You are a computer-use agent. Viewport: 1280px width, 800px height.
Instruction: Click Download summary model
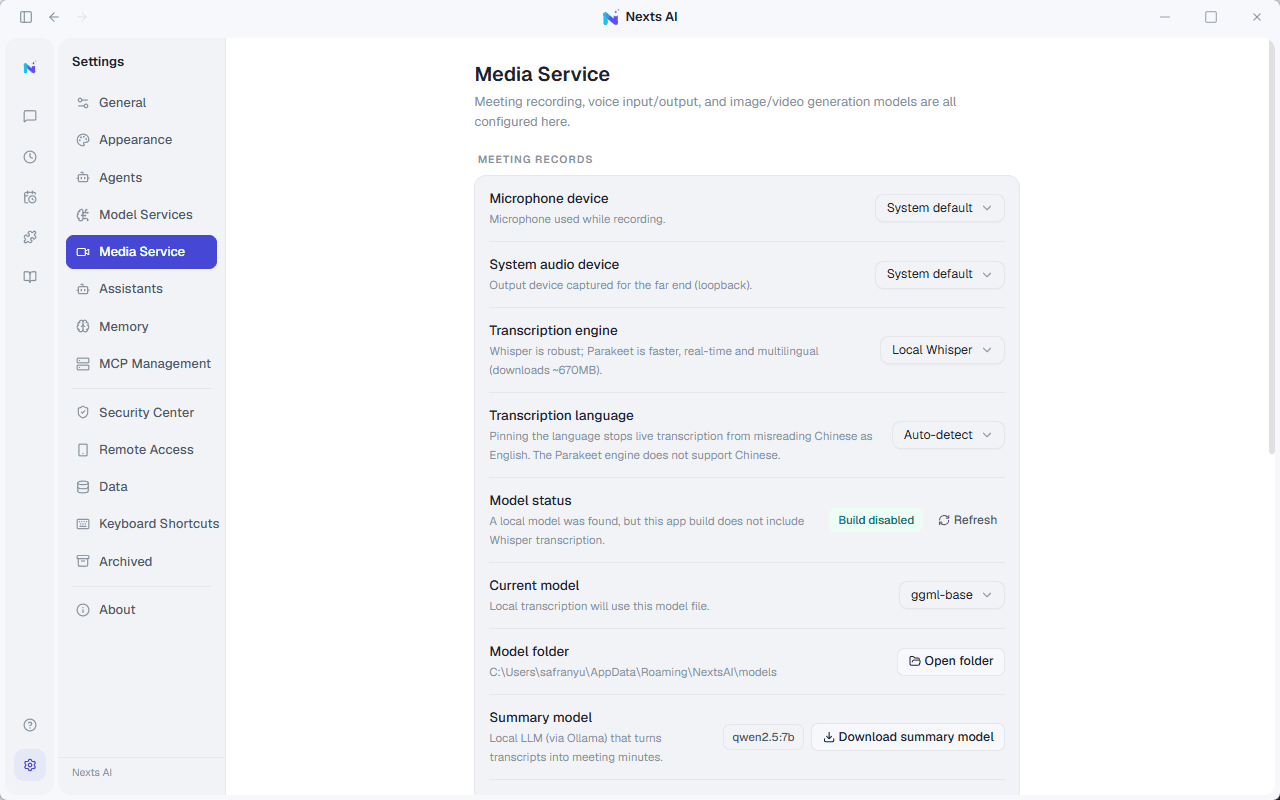[x=908, y=737]
